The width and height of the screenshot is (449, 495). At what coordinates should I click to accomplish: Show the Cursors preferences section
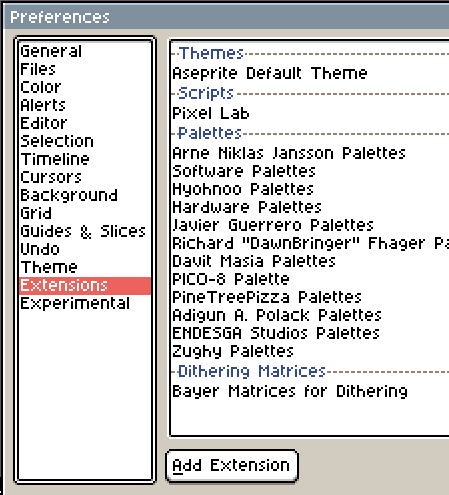85,177
